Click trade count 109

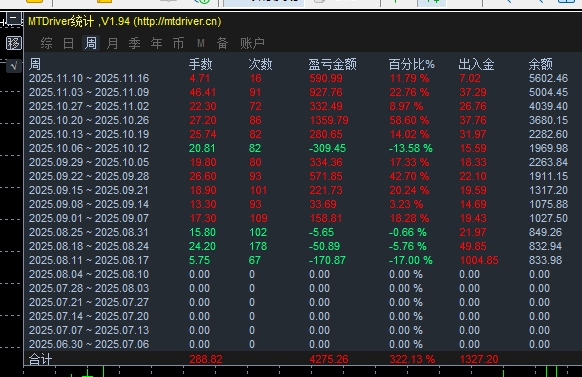coord(258,218)
